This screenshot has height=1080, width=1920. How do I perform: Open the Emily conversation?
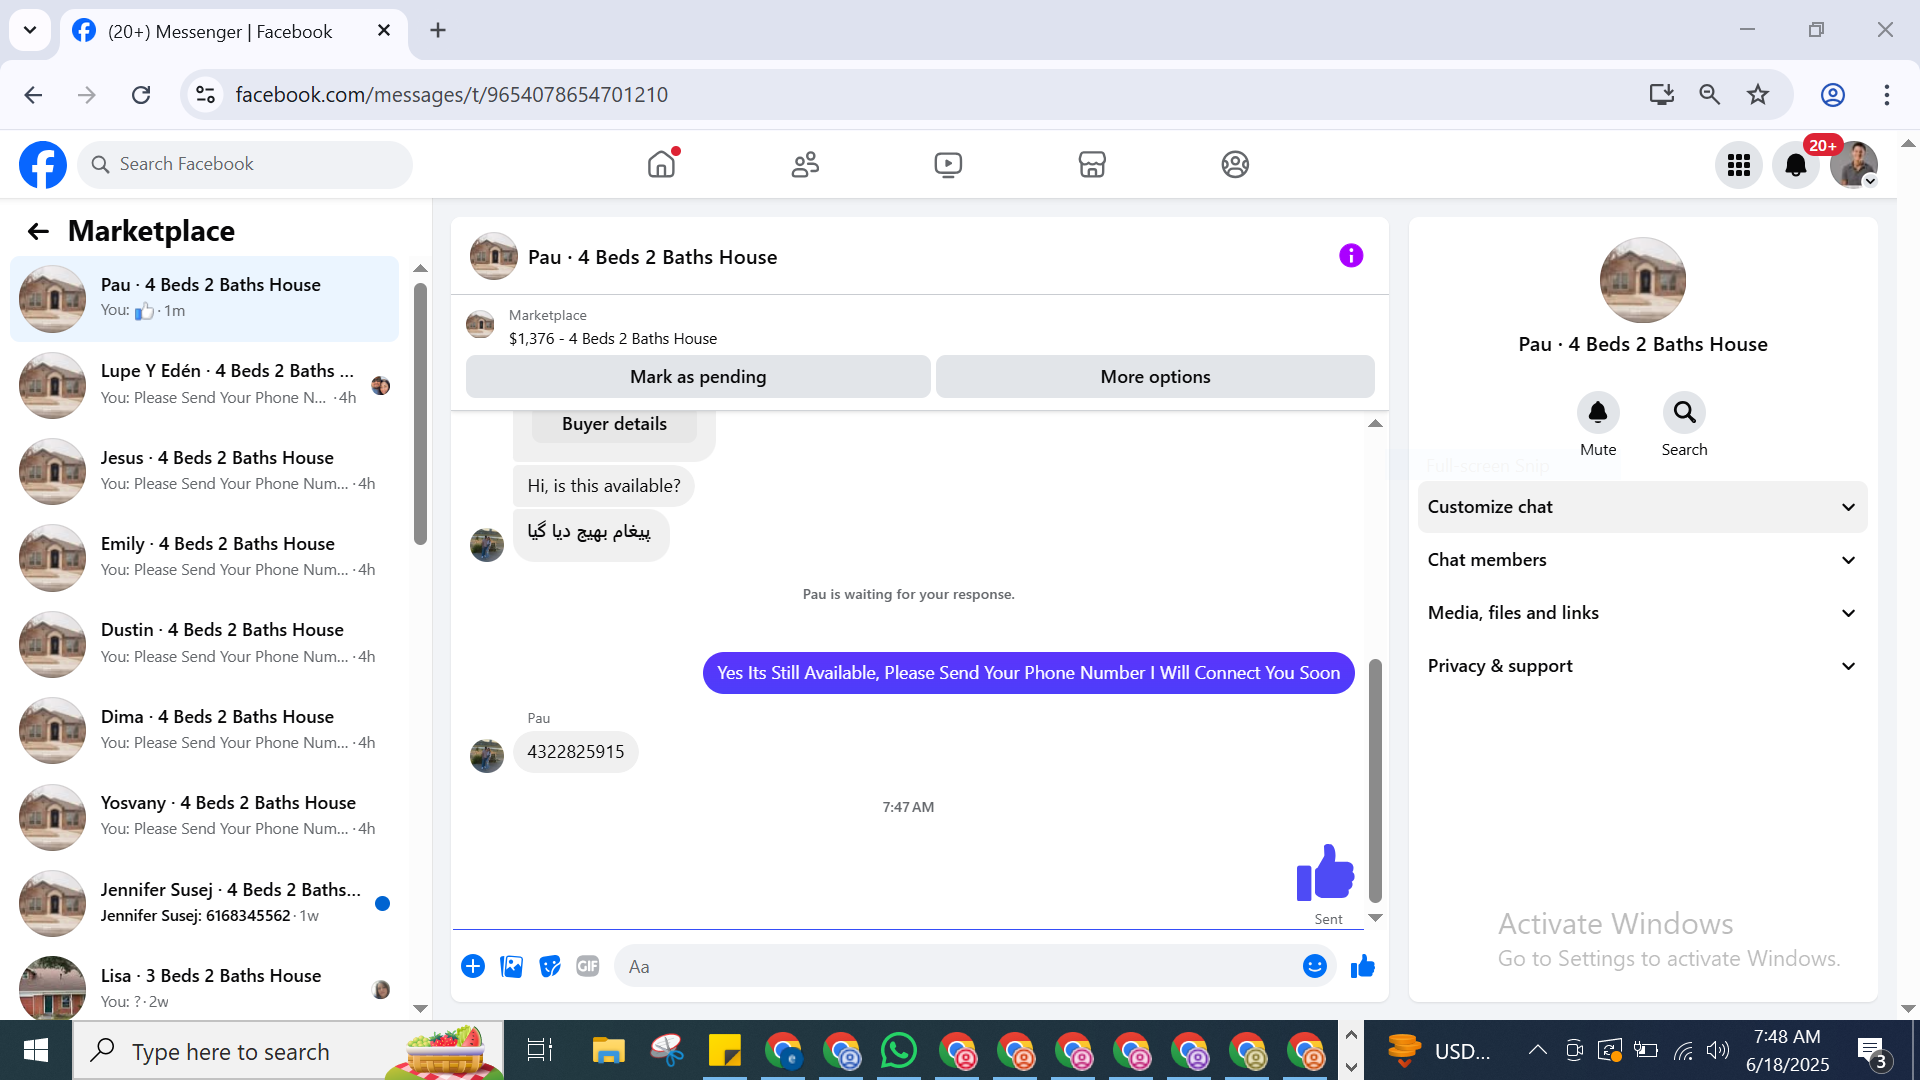click(204, 557)
